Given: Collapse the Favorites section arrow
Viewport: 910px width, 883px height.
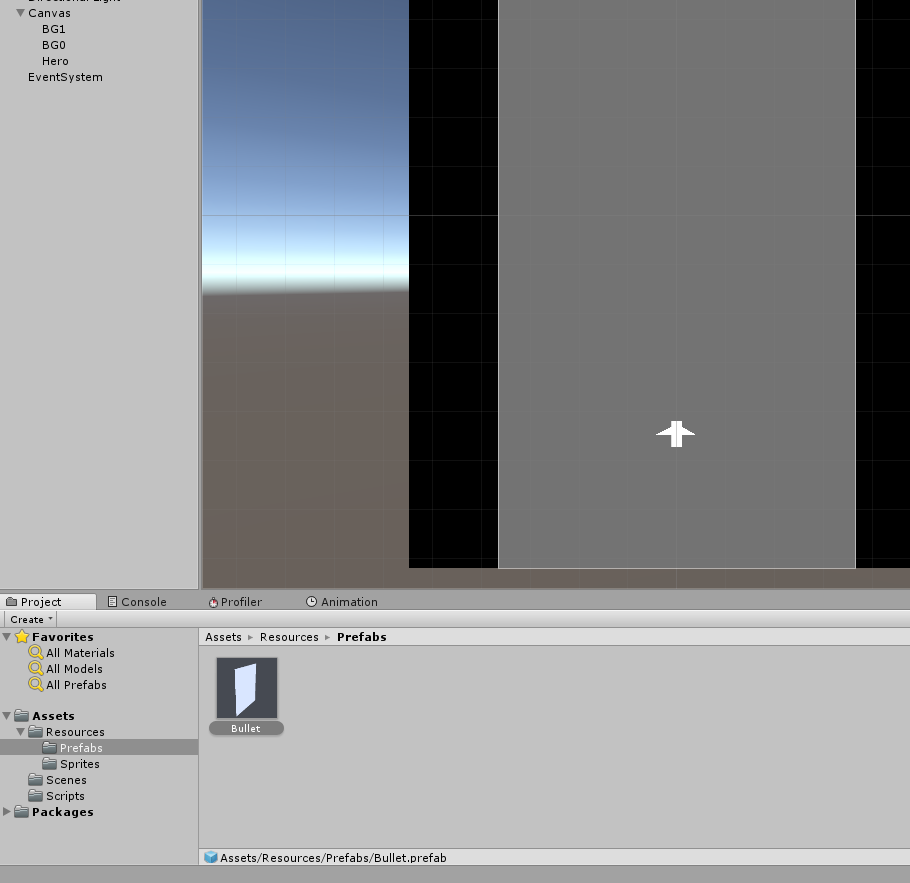Looking at the screenshot, I should [7, 637].
